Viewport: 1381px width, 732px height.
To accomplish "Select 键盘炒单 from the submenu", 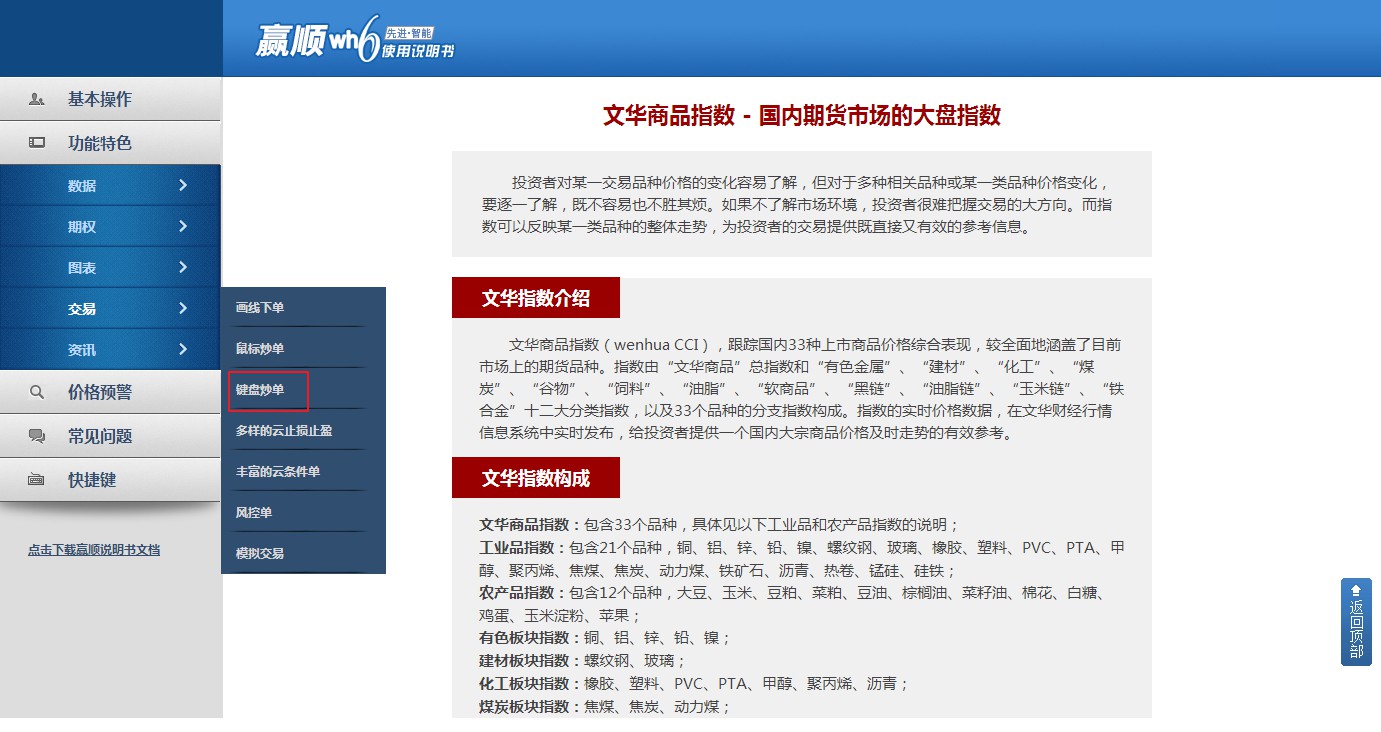I will (260, 390).
